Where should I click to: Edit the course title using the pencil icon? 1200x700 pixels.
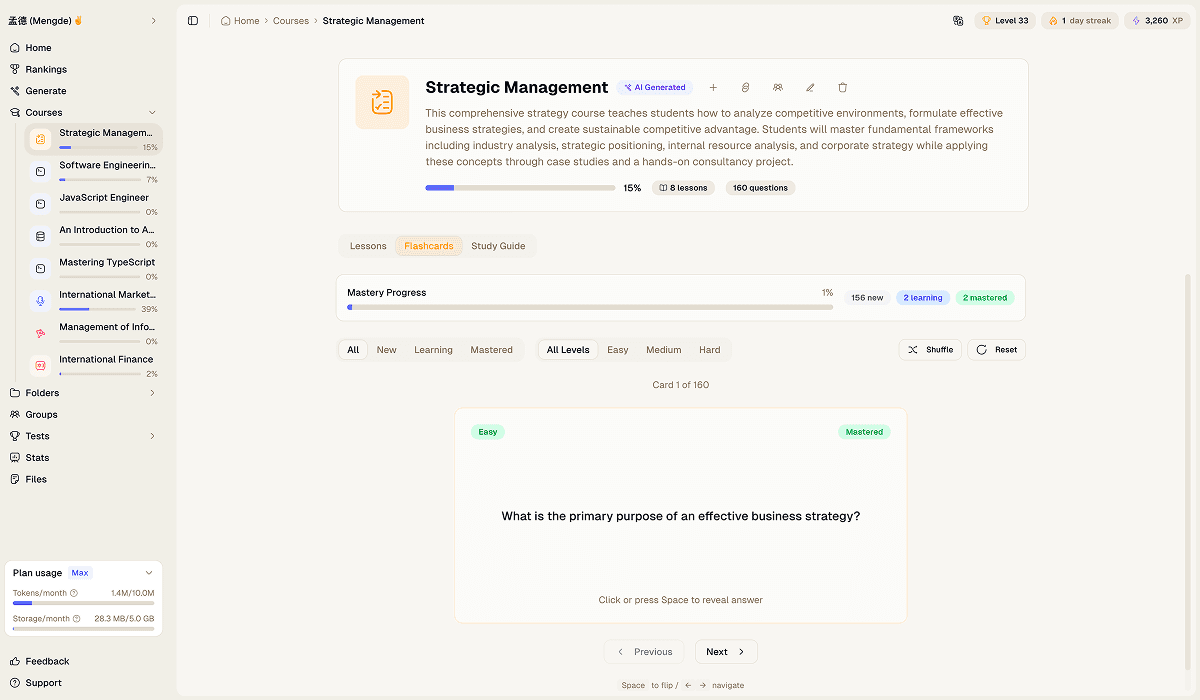tap(810, 87)
